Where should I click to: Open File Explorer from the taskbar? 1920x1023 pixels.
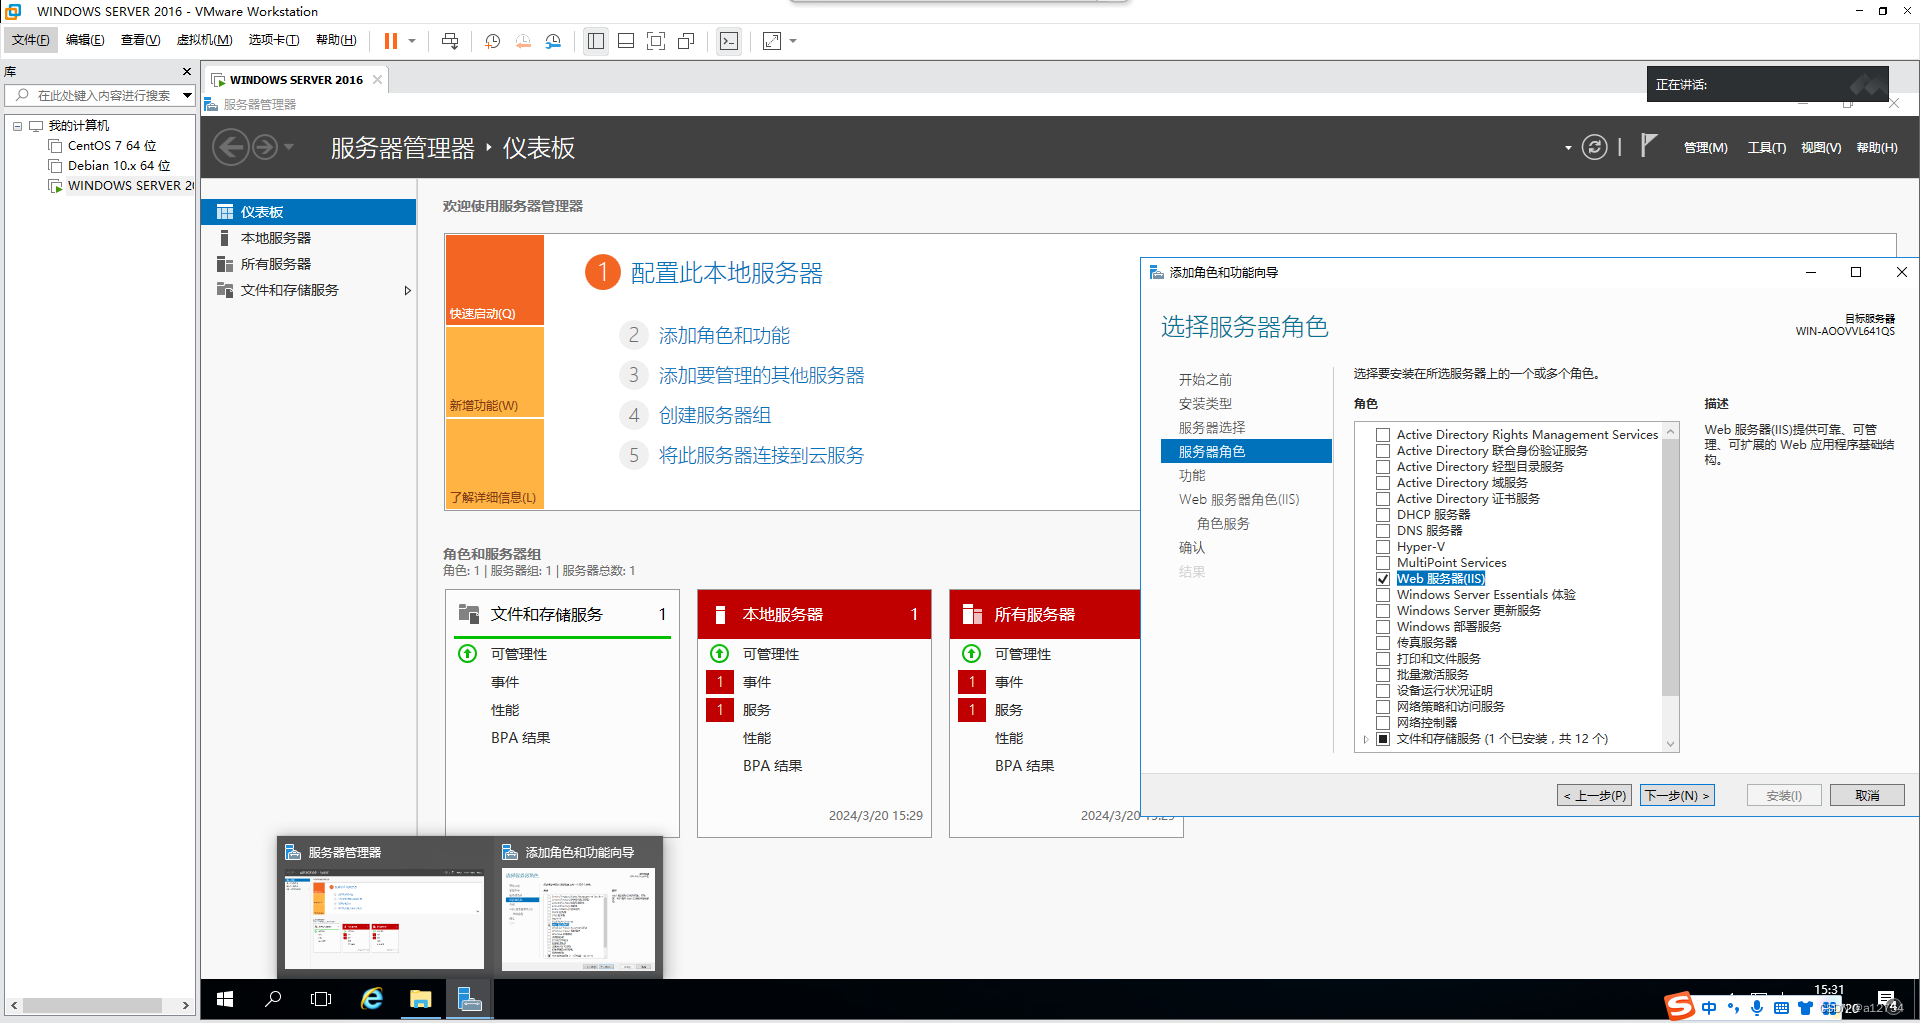(x=420, y=999)
